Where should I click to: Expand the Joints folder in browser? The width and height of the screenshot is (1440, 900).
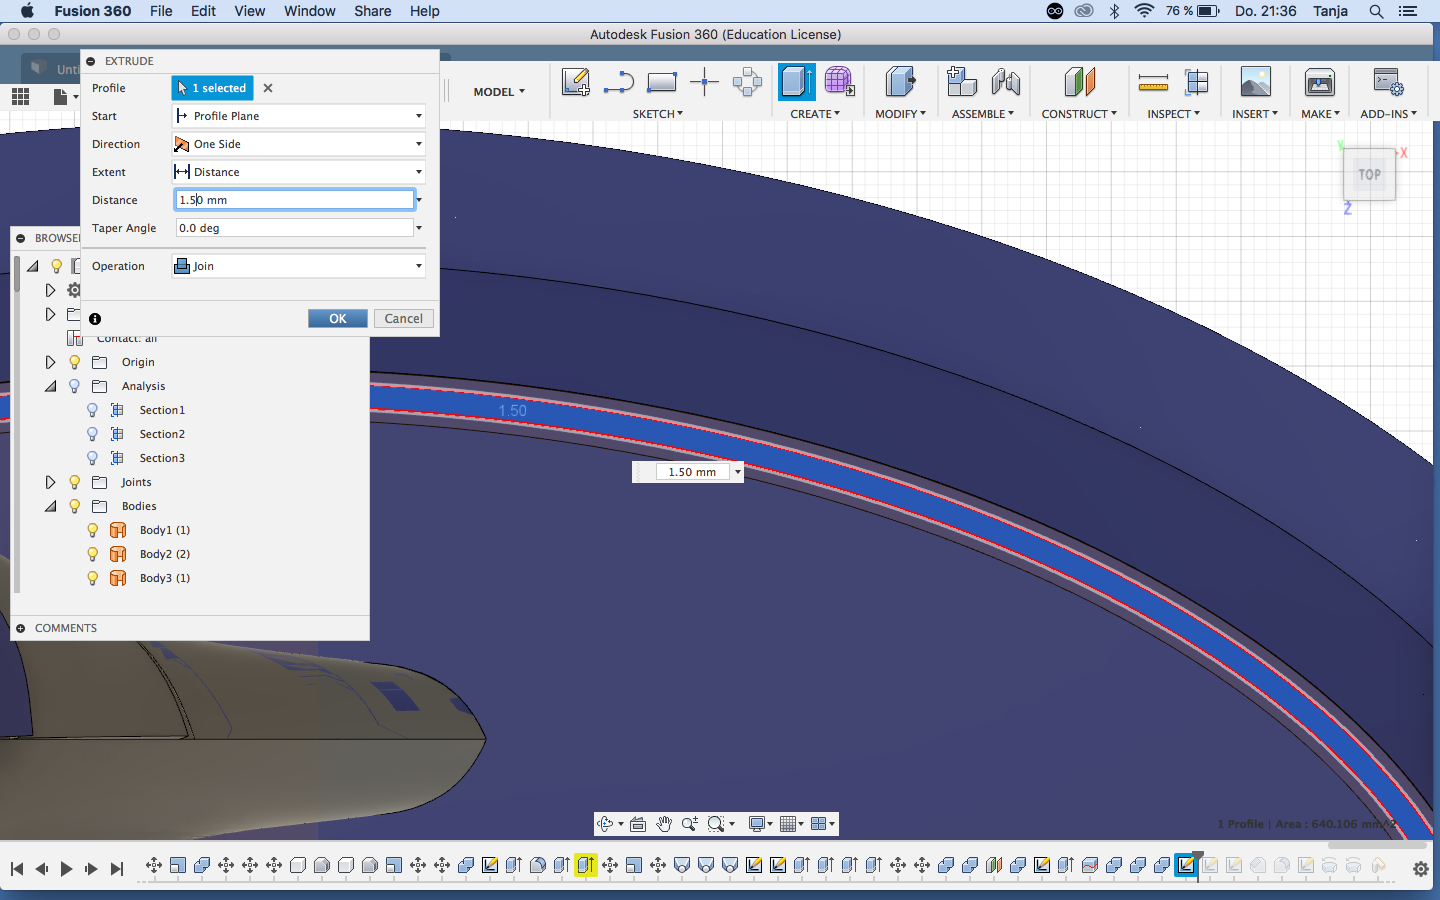50,482
